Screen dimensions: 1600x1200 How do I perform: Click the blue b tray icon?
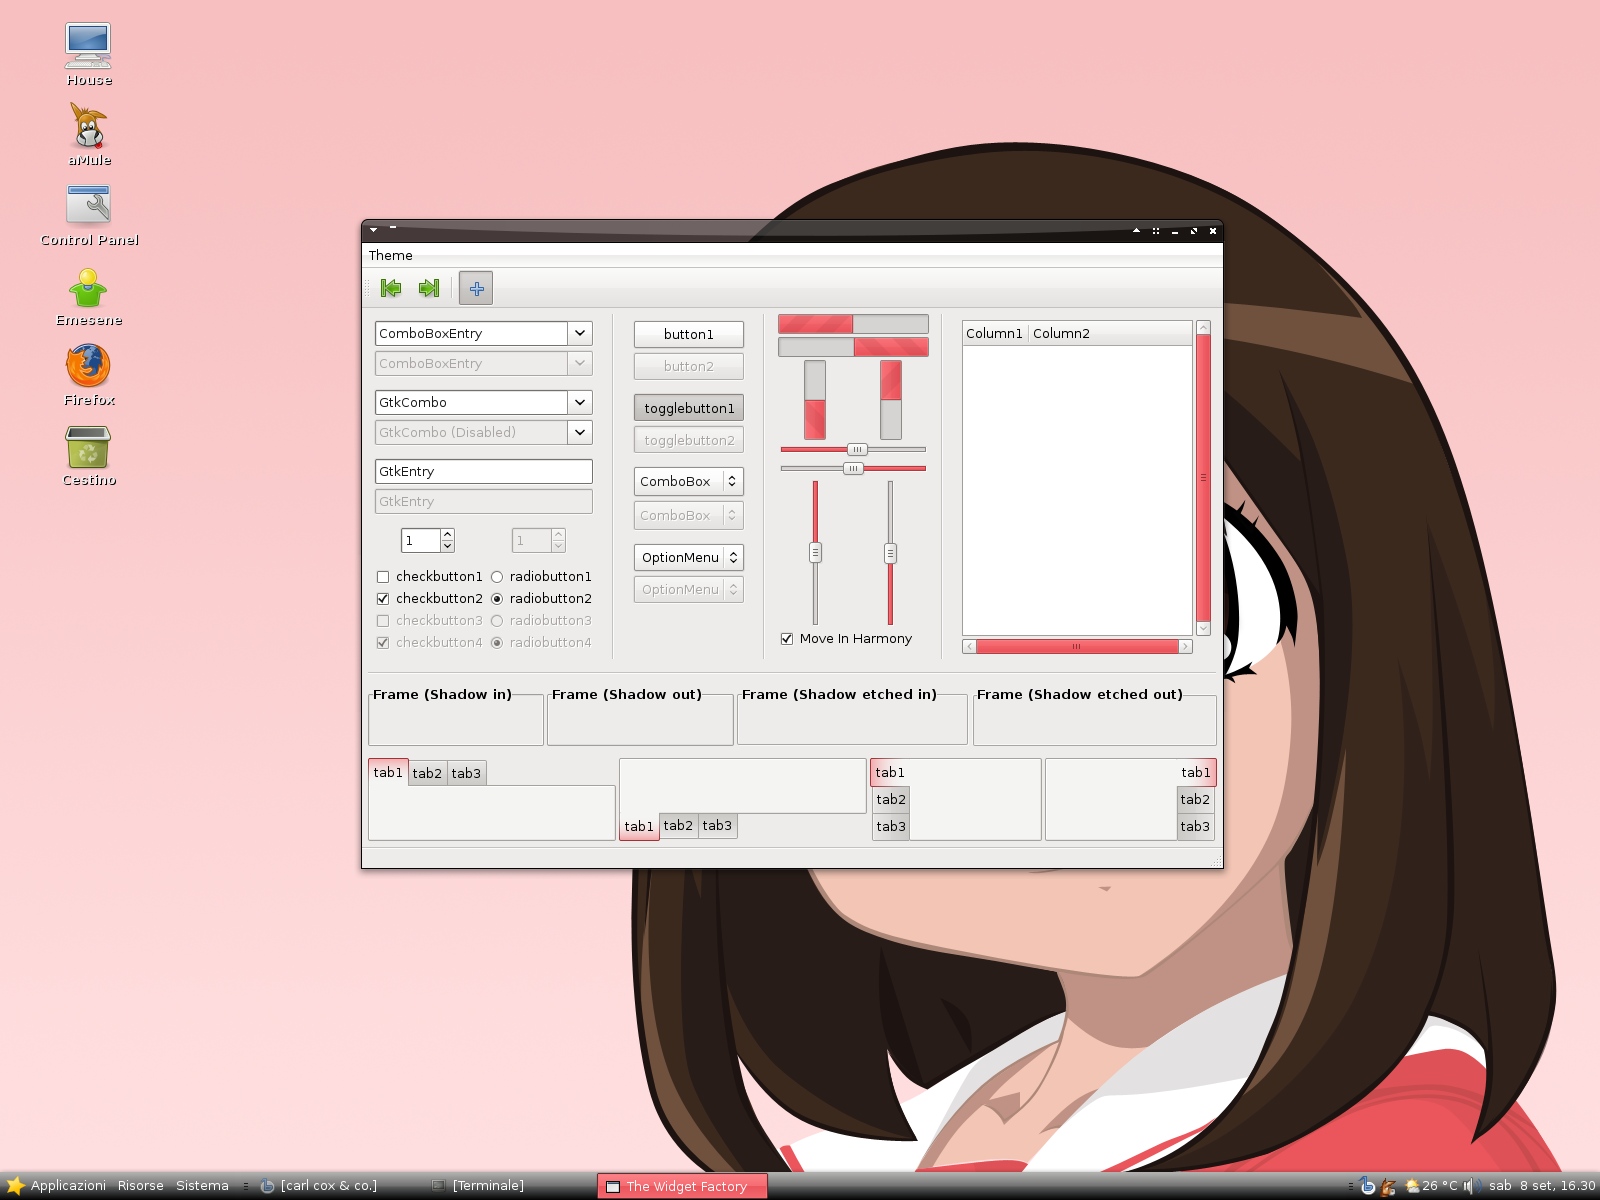[x=1367, y=1186]
